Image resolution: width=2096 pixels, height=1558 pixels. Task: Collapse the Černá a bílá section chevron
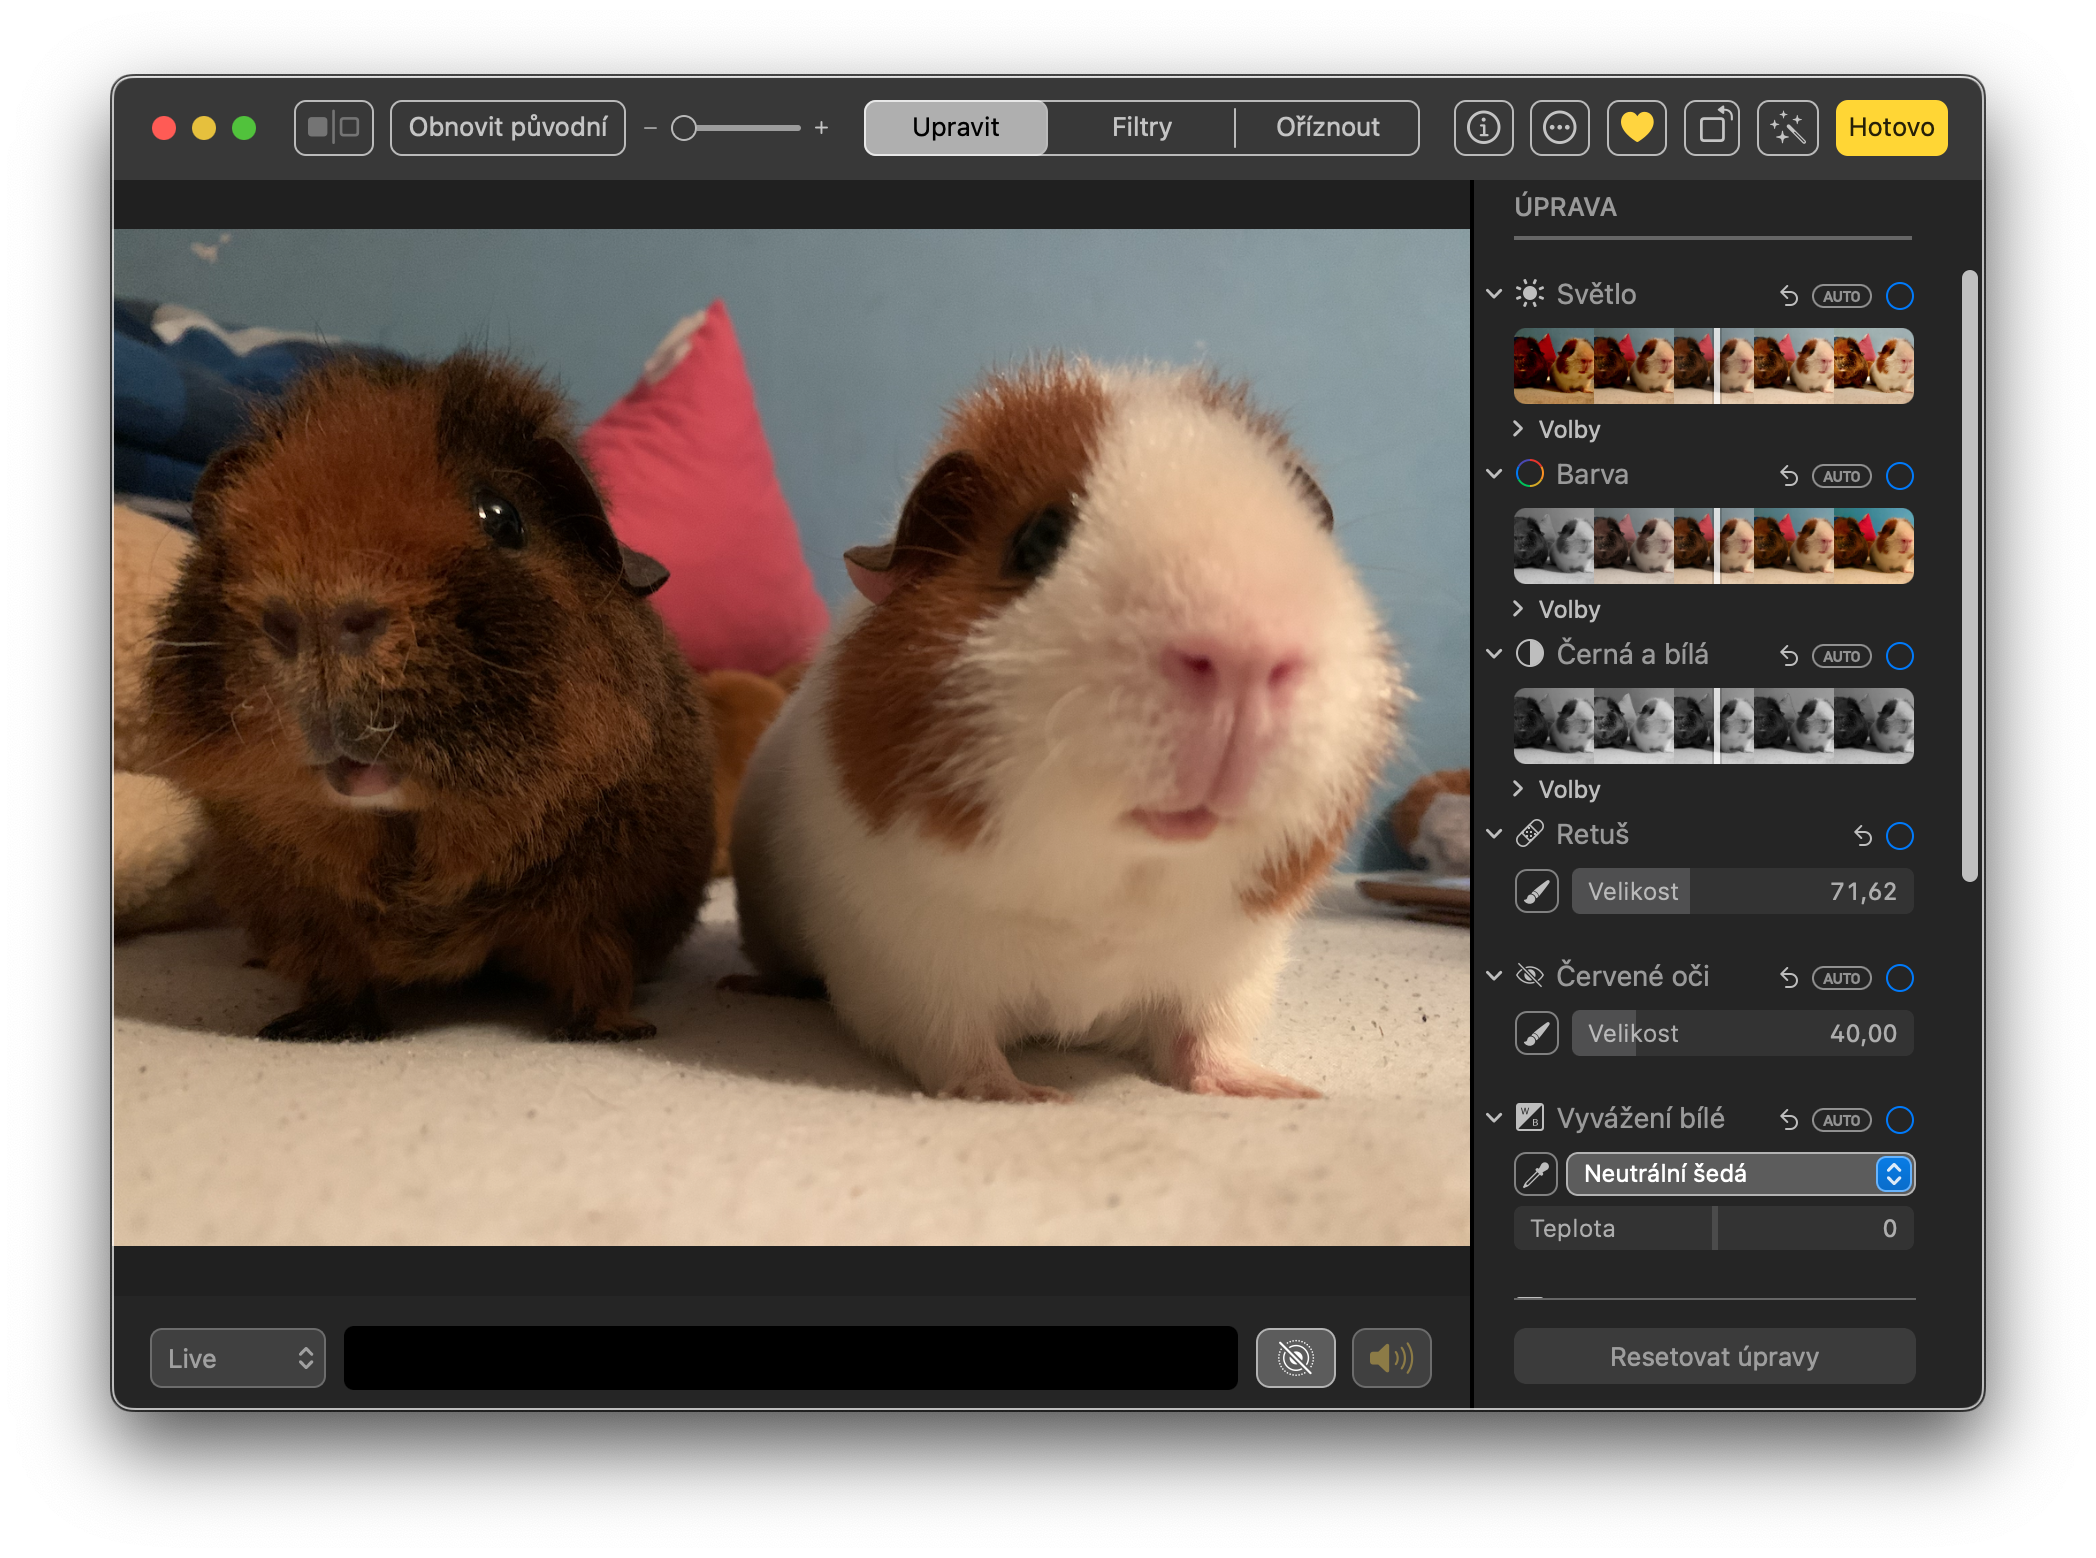1494,654
